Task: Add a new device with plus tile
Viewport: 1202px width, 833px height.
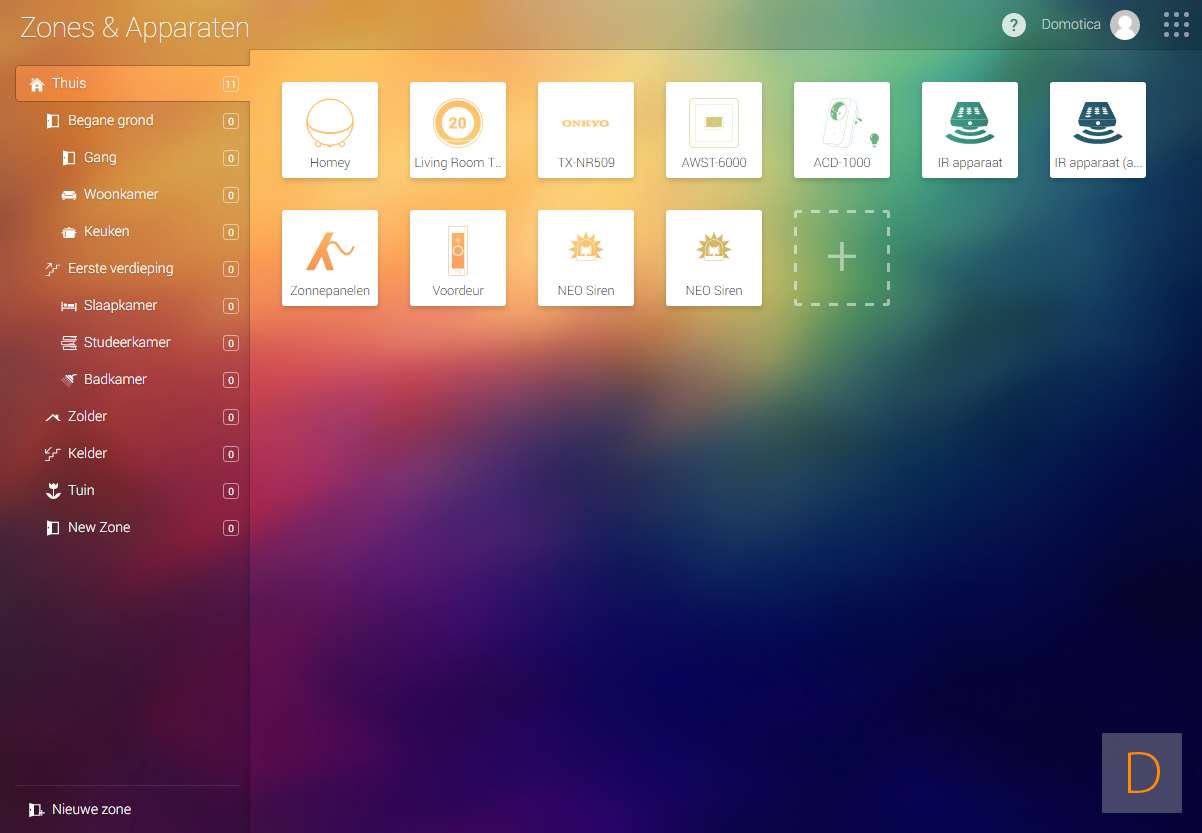Action: coord(842,258)
